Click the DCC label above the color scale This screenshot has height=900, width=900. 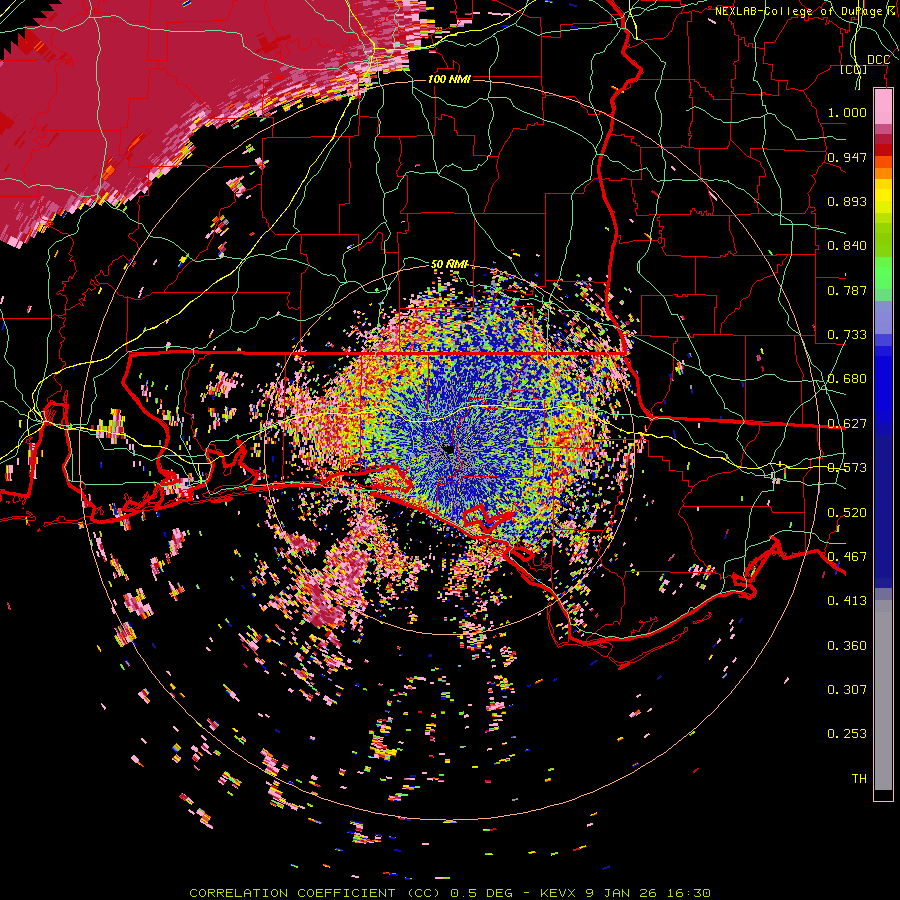click(x=878, y=60)
